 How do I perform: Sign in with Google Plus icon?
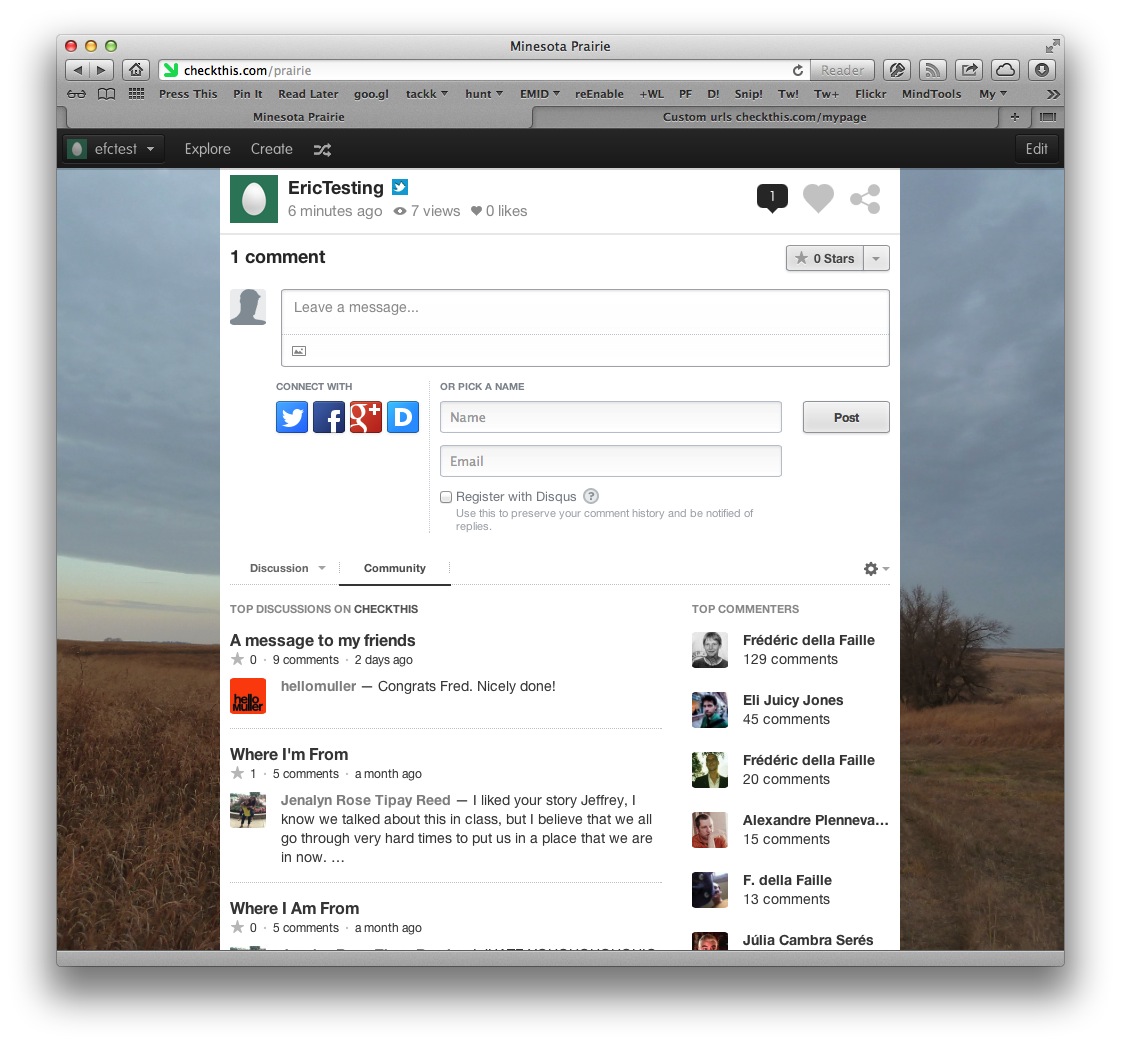[x=365, y=417]
